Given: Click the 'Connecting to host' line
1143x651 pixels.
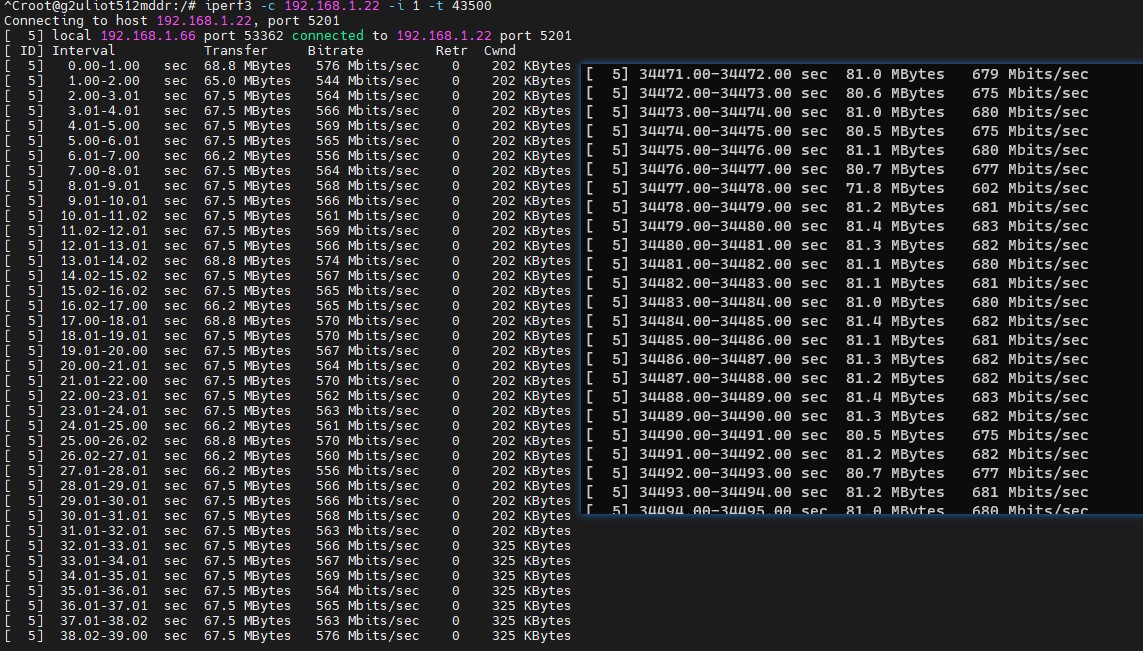Looking at the screenshot, I should (x=171, y=20).
